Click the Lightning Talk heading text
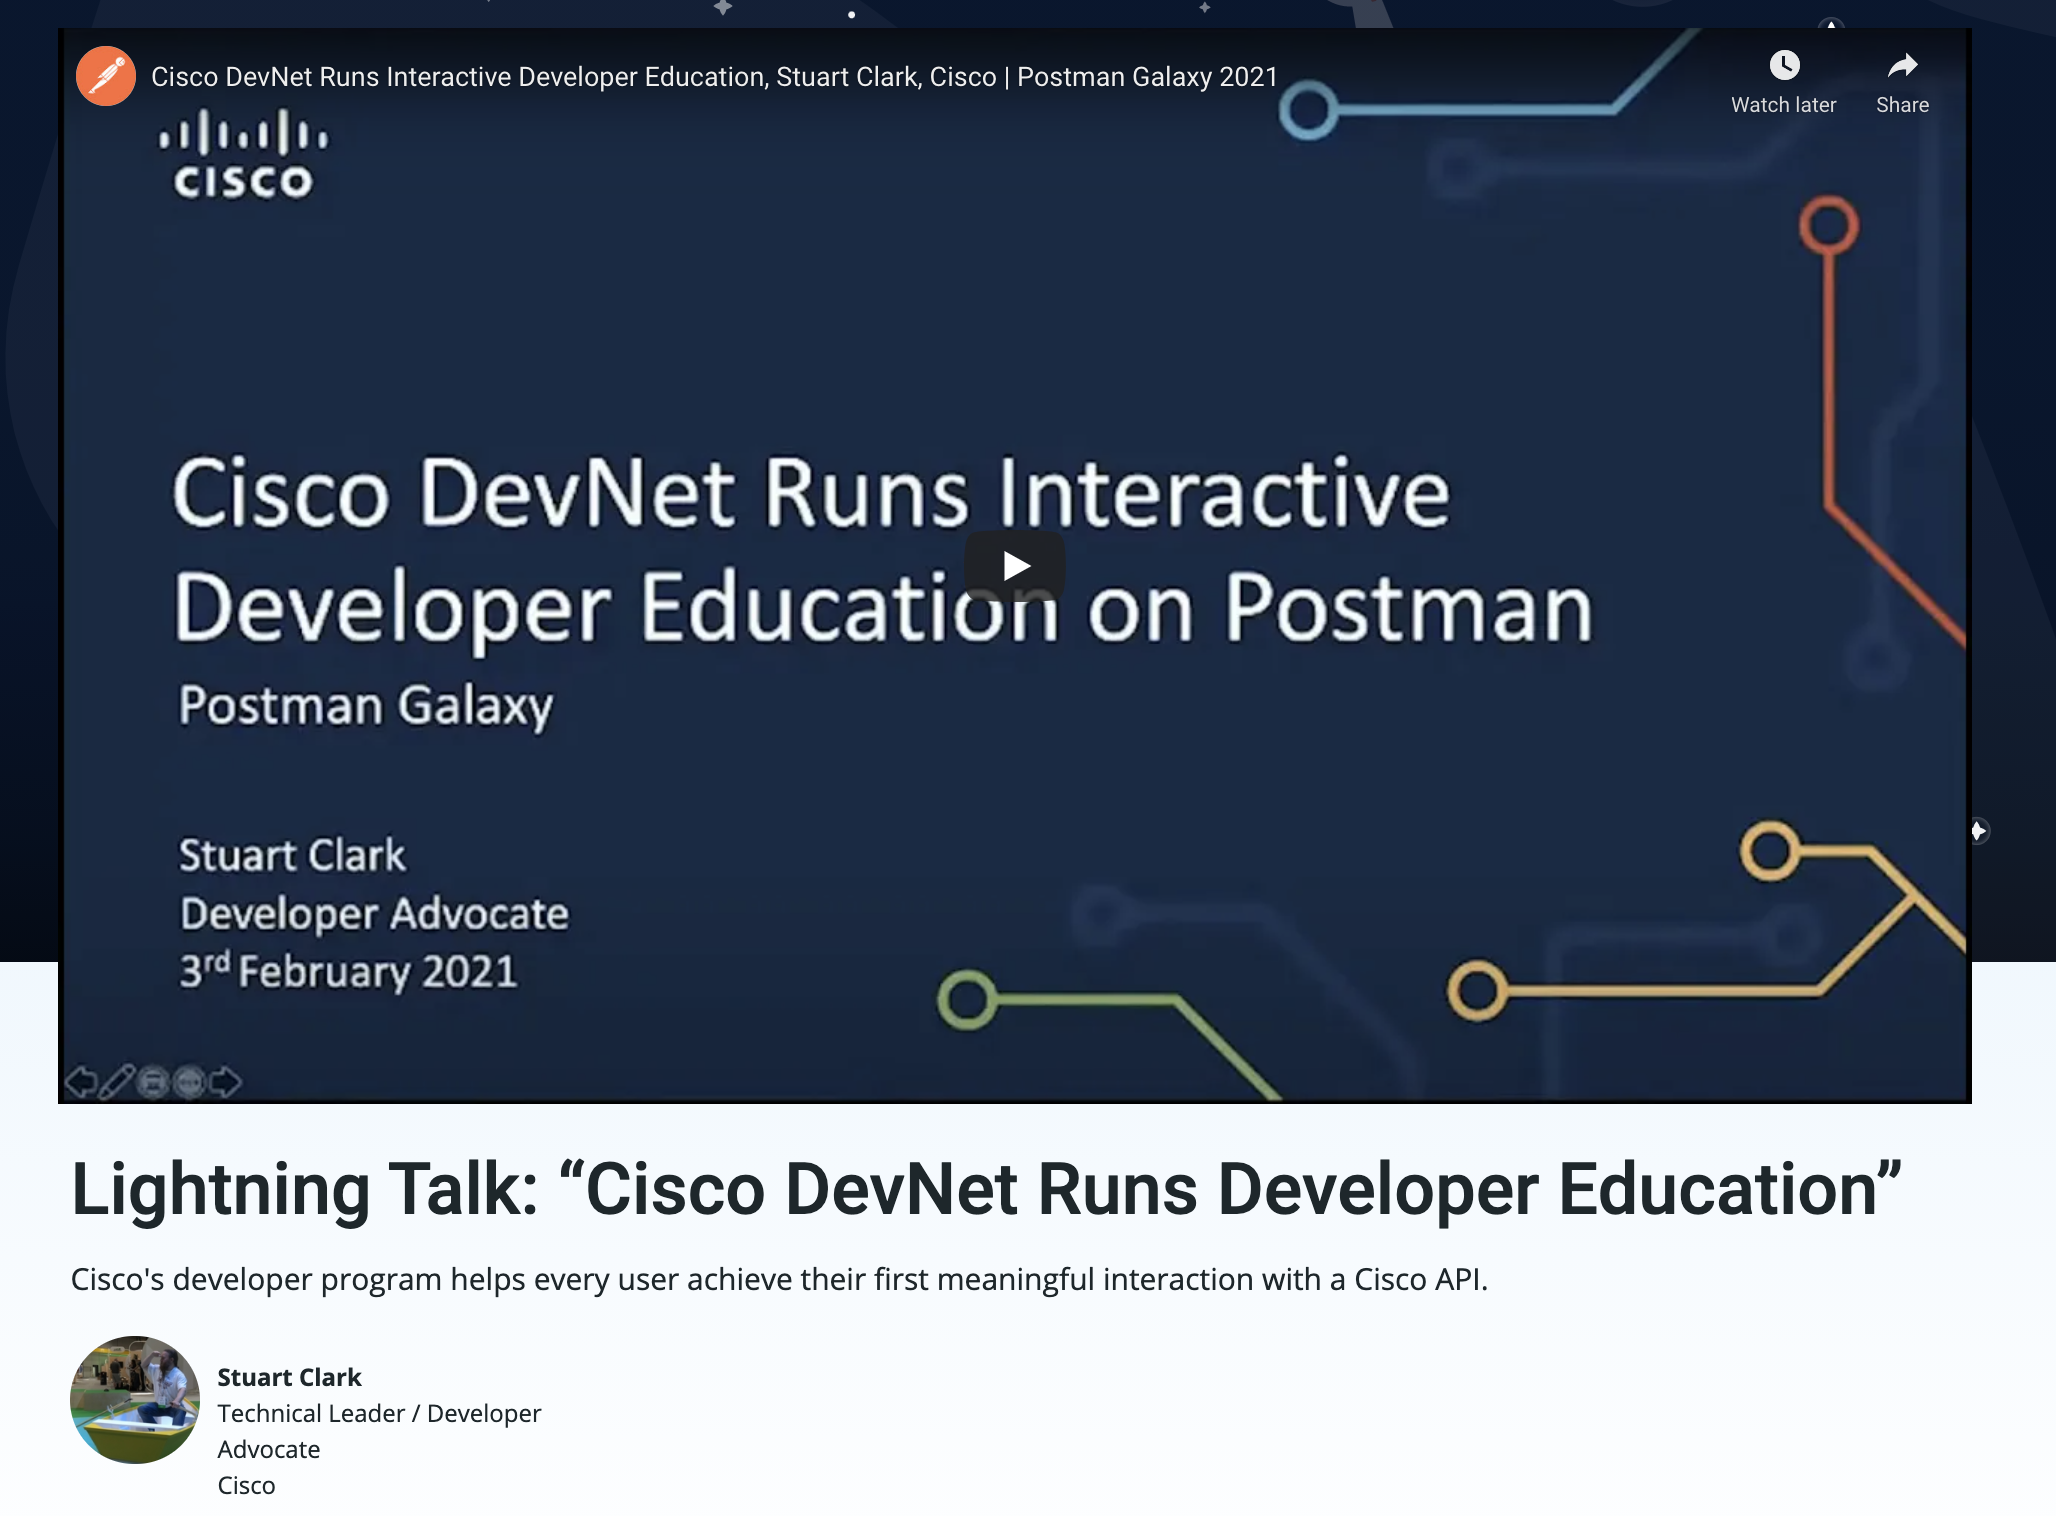 (985, 1190)
